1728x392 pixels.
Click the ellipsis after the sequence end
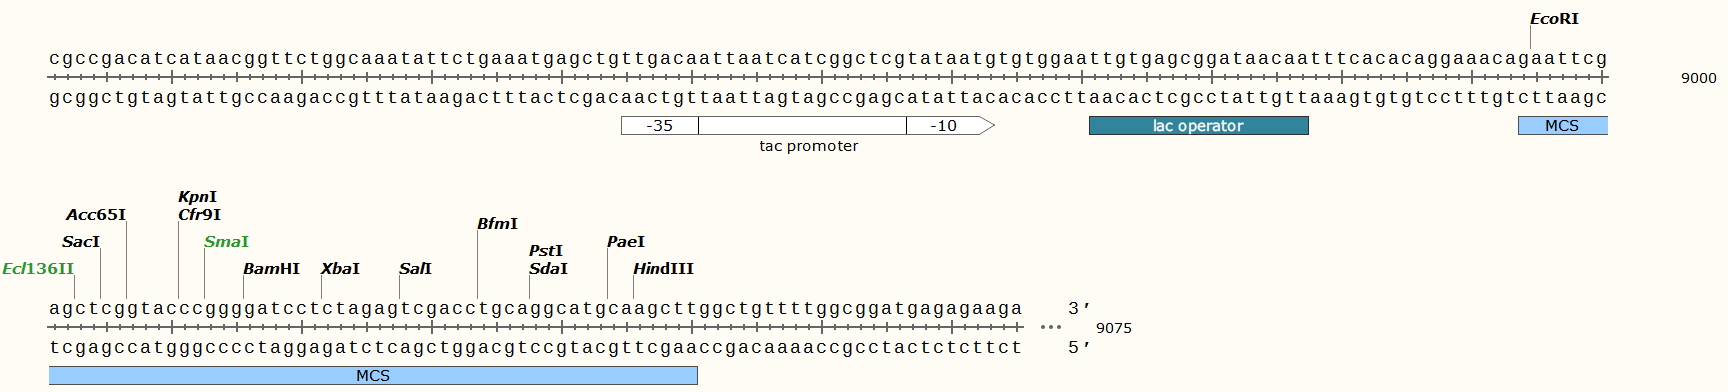1050,327
